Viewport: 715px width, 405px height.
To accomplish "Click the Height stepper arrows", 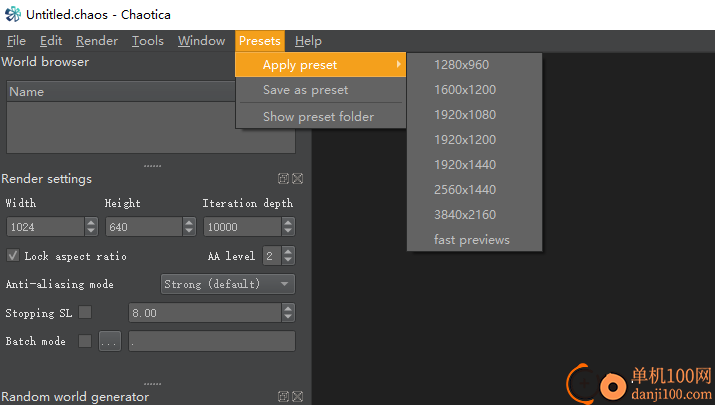I will tap(189, 227).
